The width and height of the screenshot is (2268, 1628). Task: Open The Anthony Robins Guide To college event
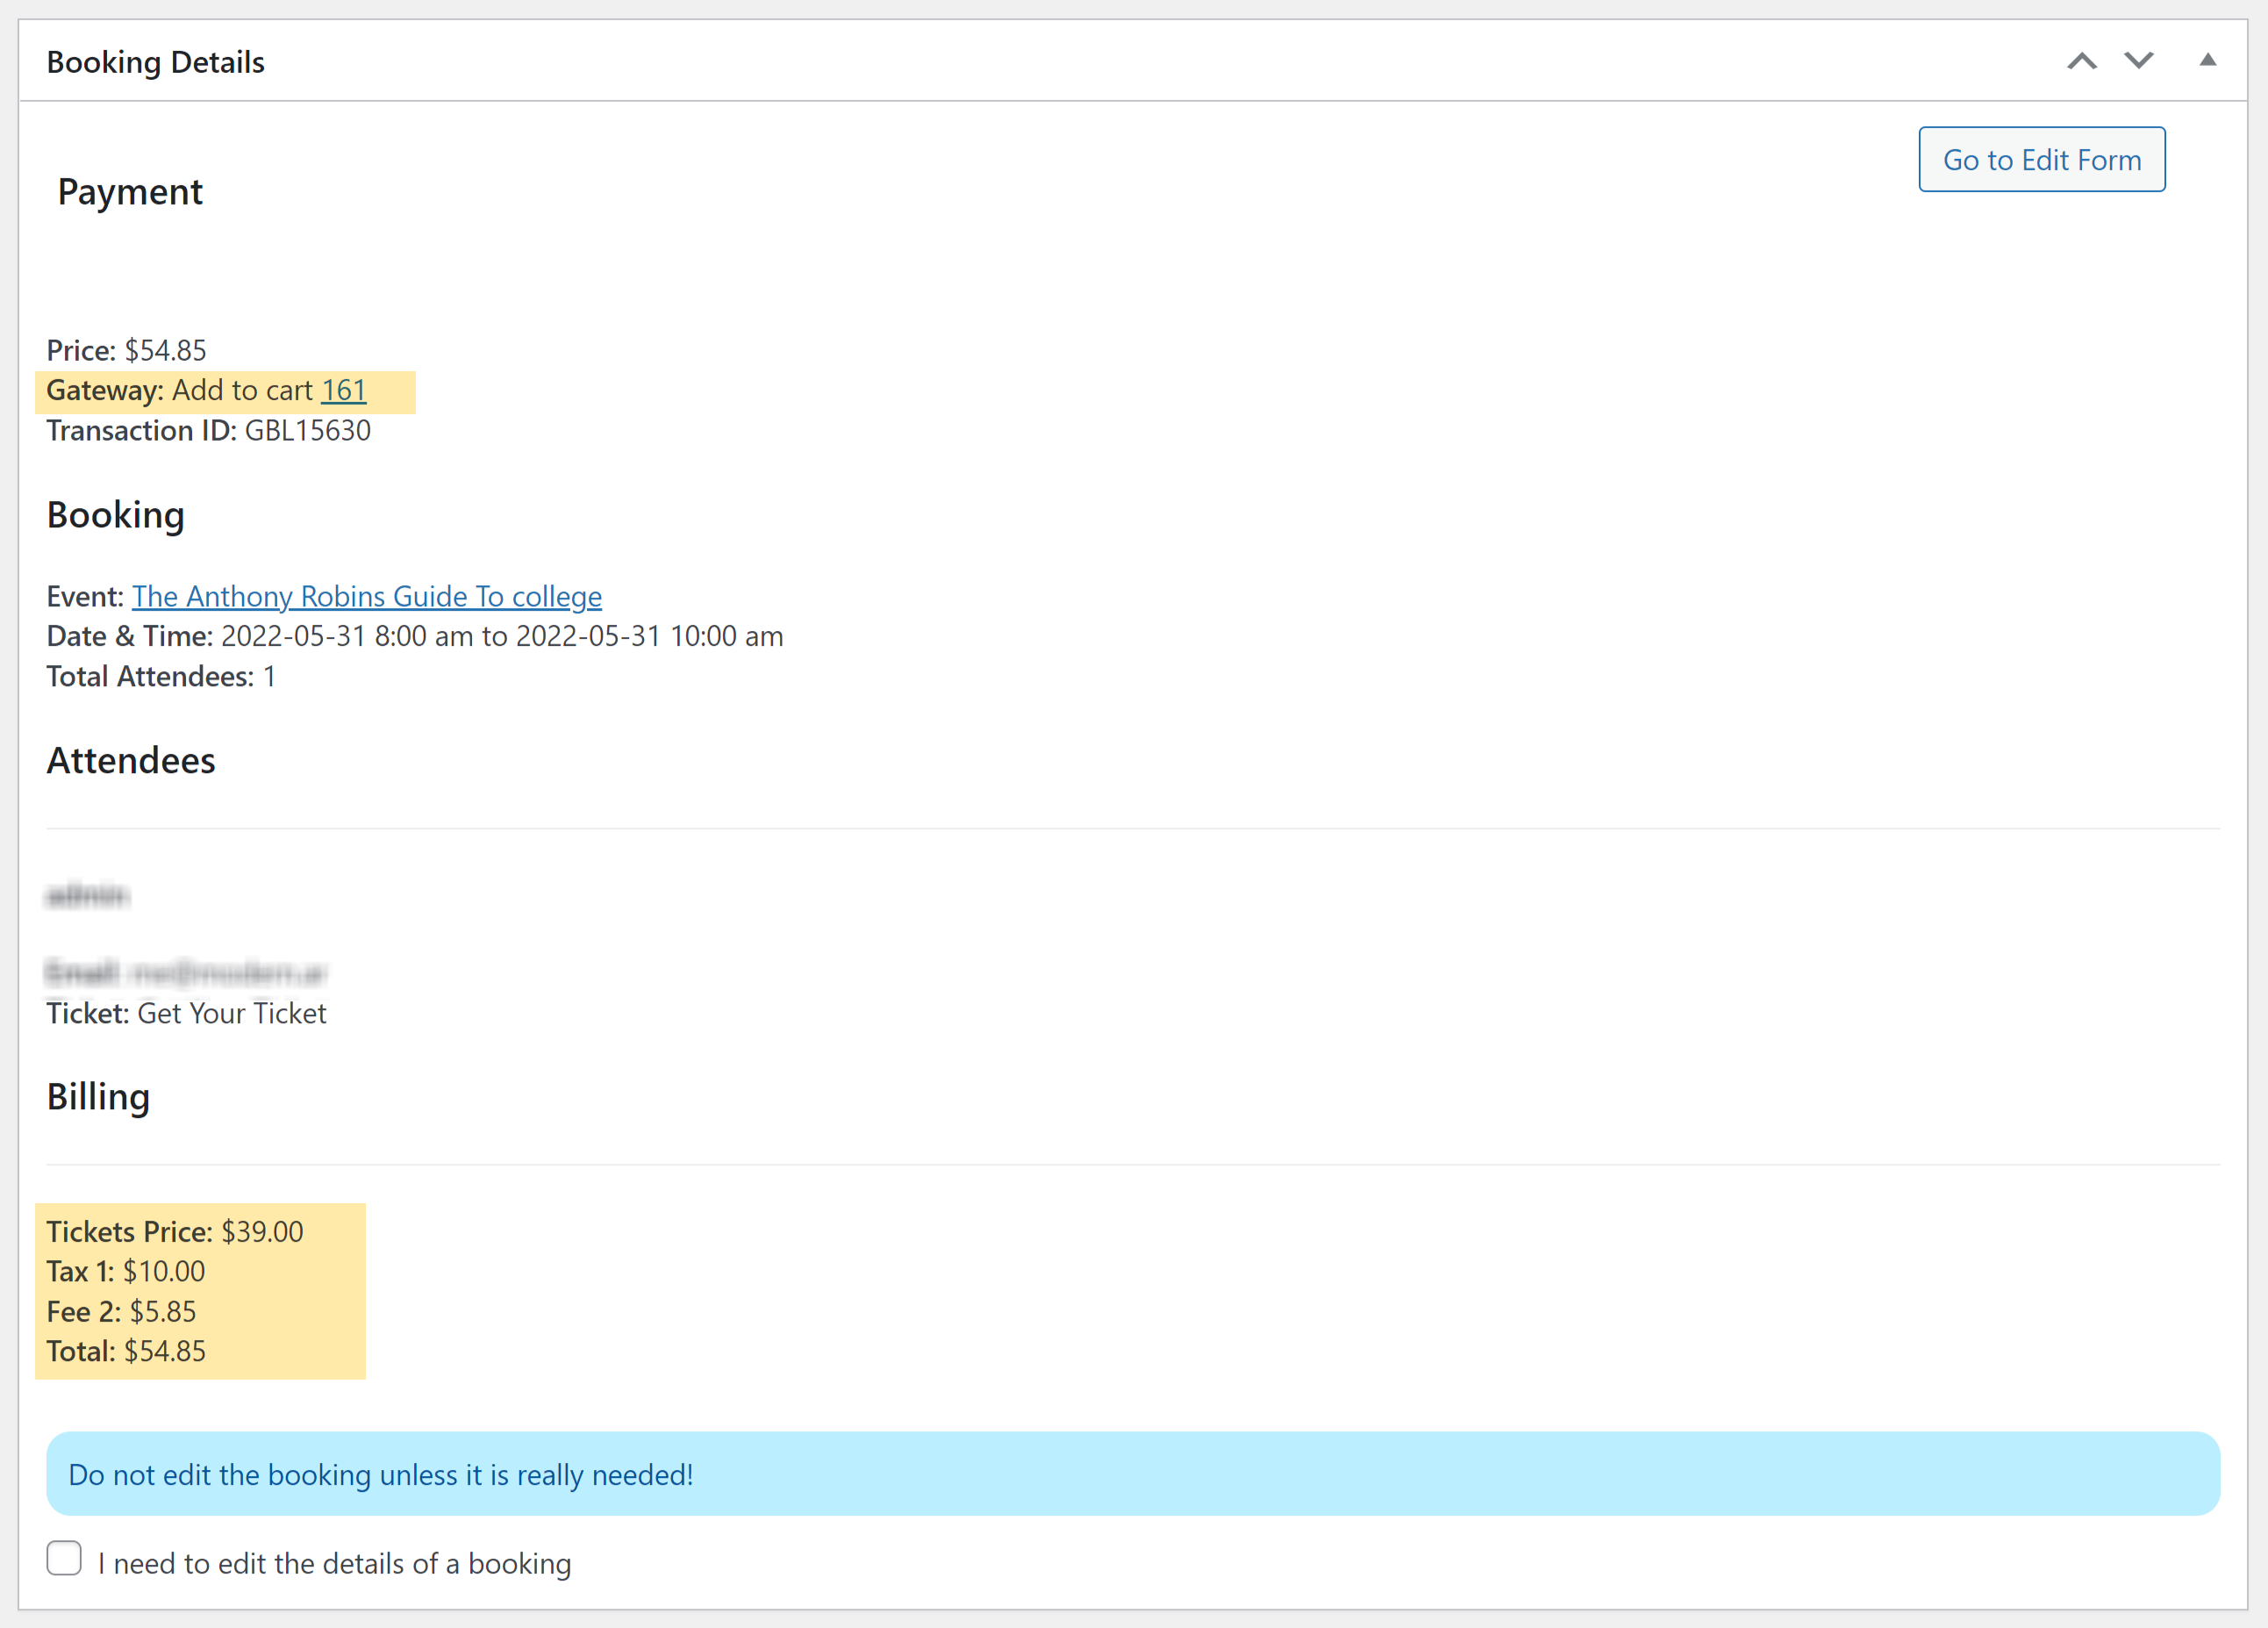tap(366, 597)
